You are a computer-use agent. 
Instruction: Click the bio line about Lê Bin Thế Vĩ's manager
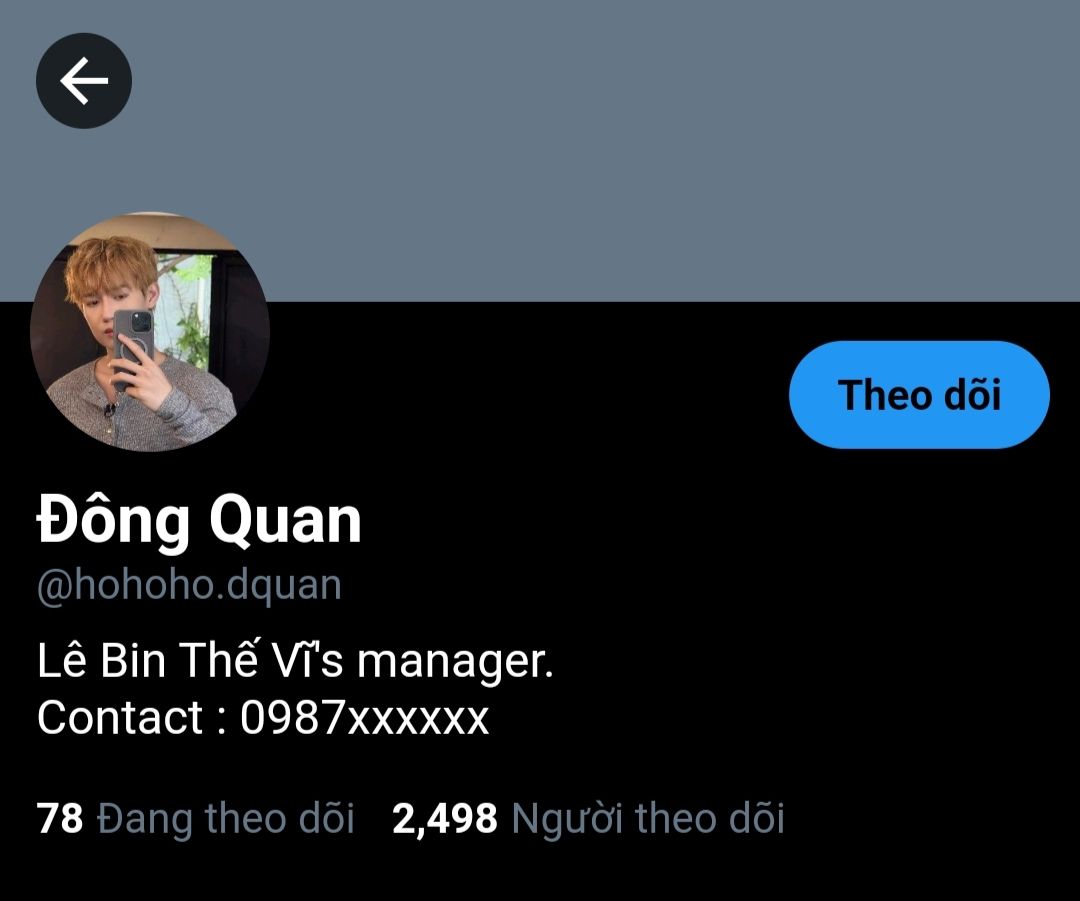point(295,660)
